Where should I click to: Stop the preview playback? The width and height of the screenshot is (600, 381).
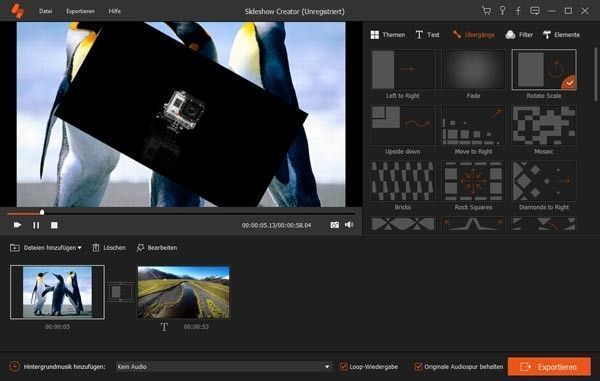(54, 225)
